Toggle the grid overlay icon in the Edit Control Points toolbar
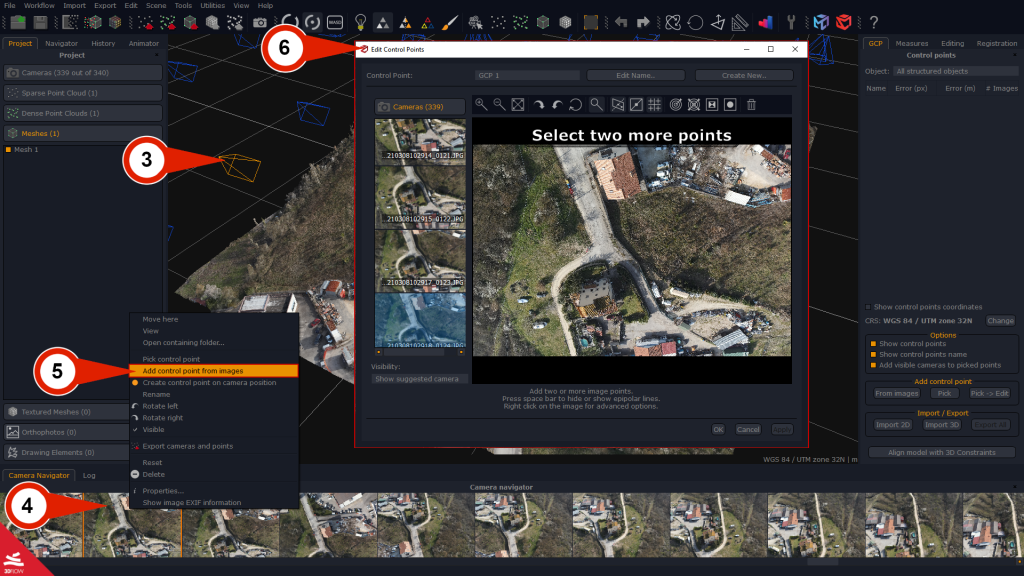1024x576 pixels. [x=653, y=104]
